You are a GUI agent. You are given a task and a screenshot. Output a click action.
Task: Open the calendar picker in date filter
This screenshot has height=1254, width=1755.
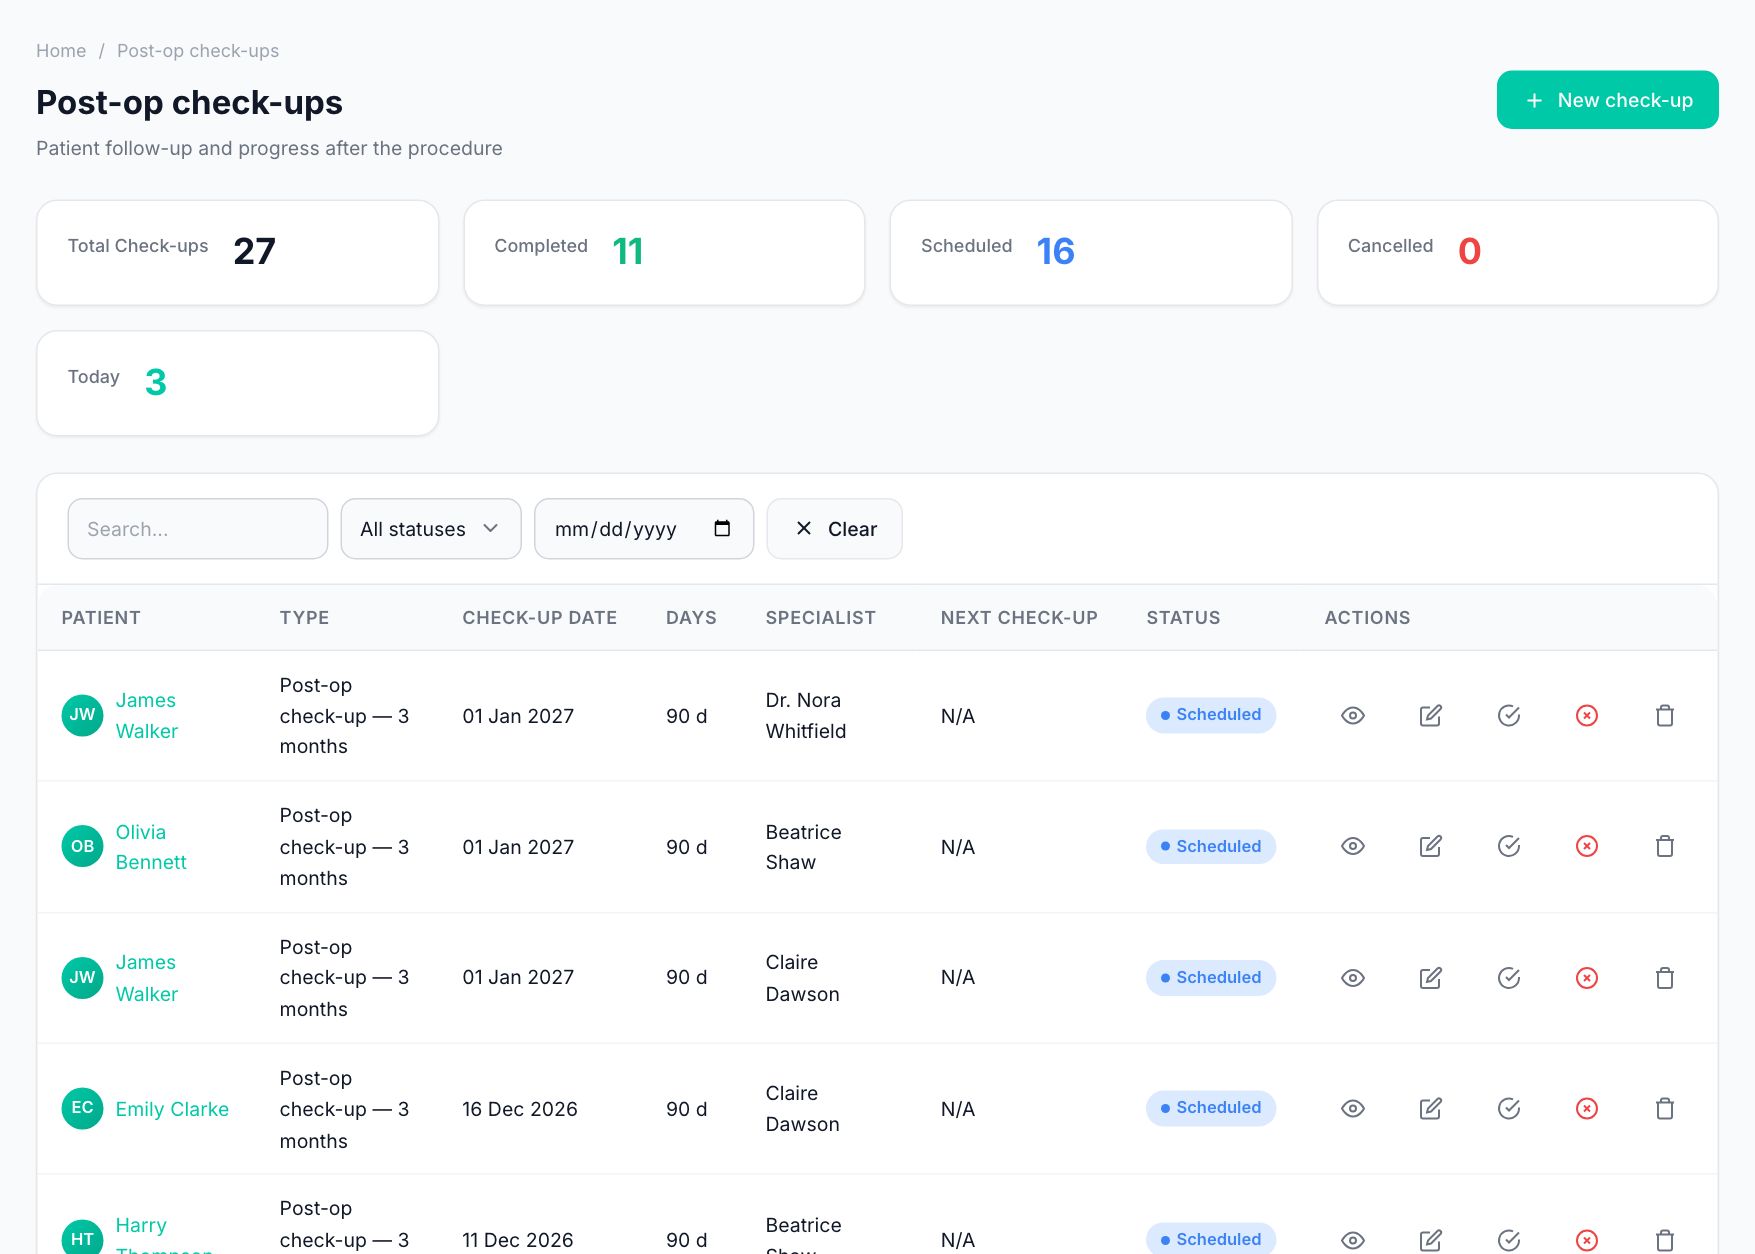point(722,529)
